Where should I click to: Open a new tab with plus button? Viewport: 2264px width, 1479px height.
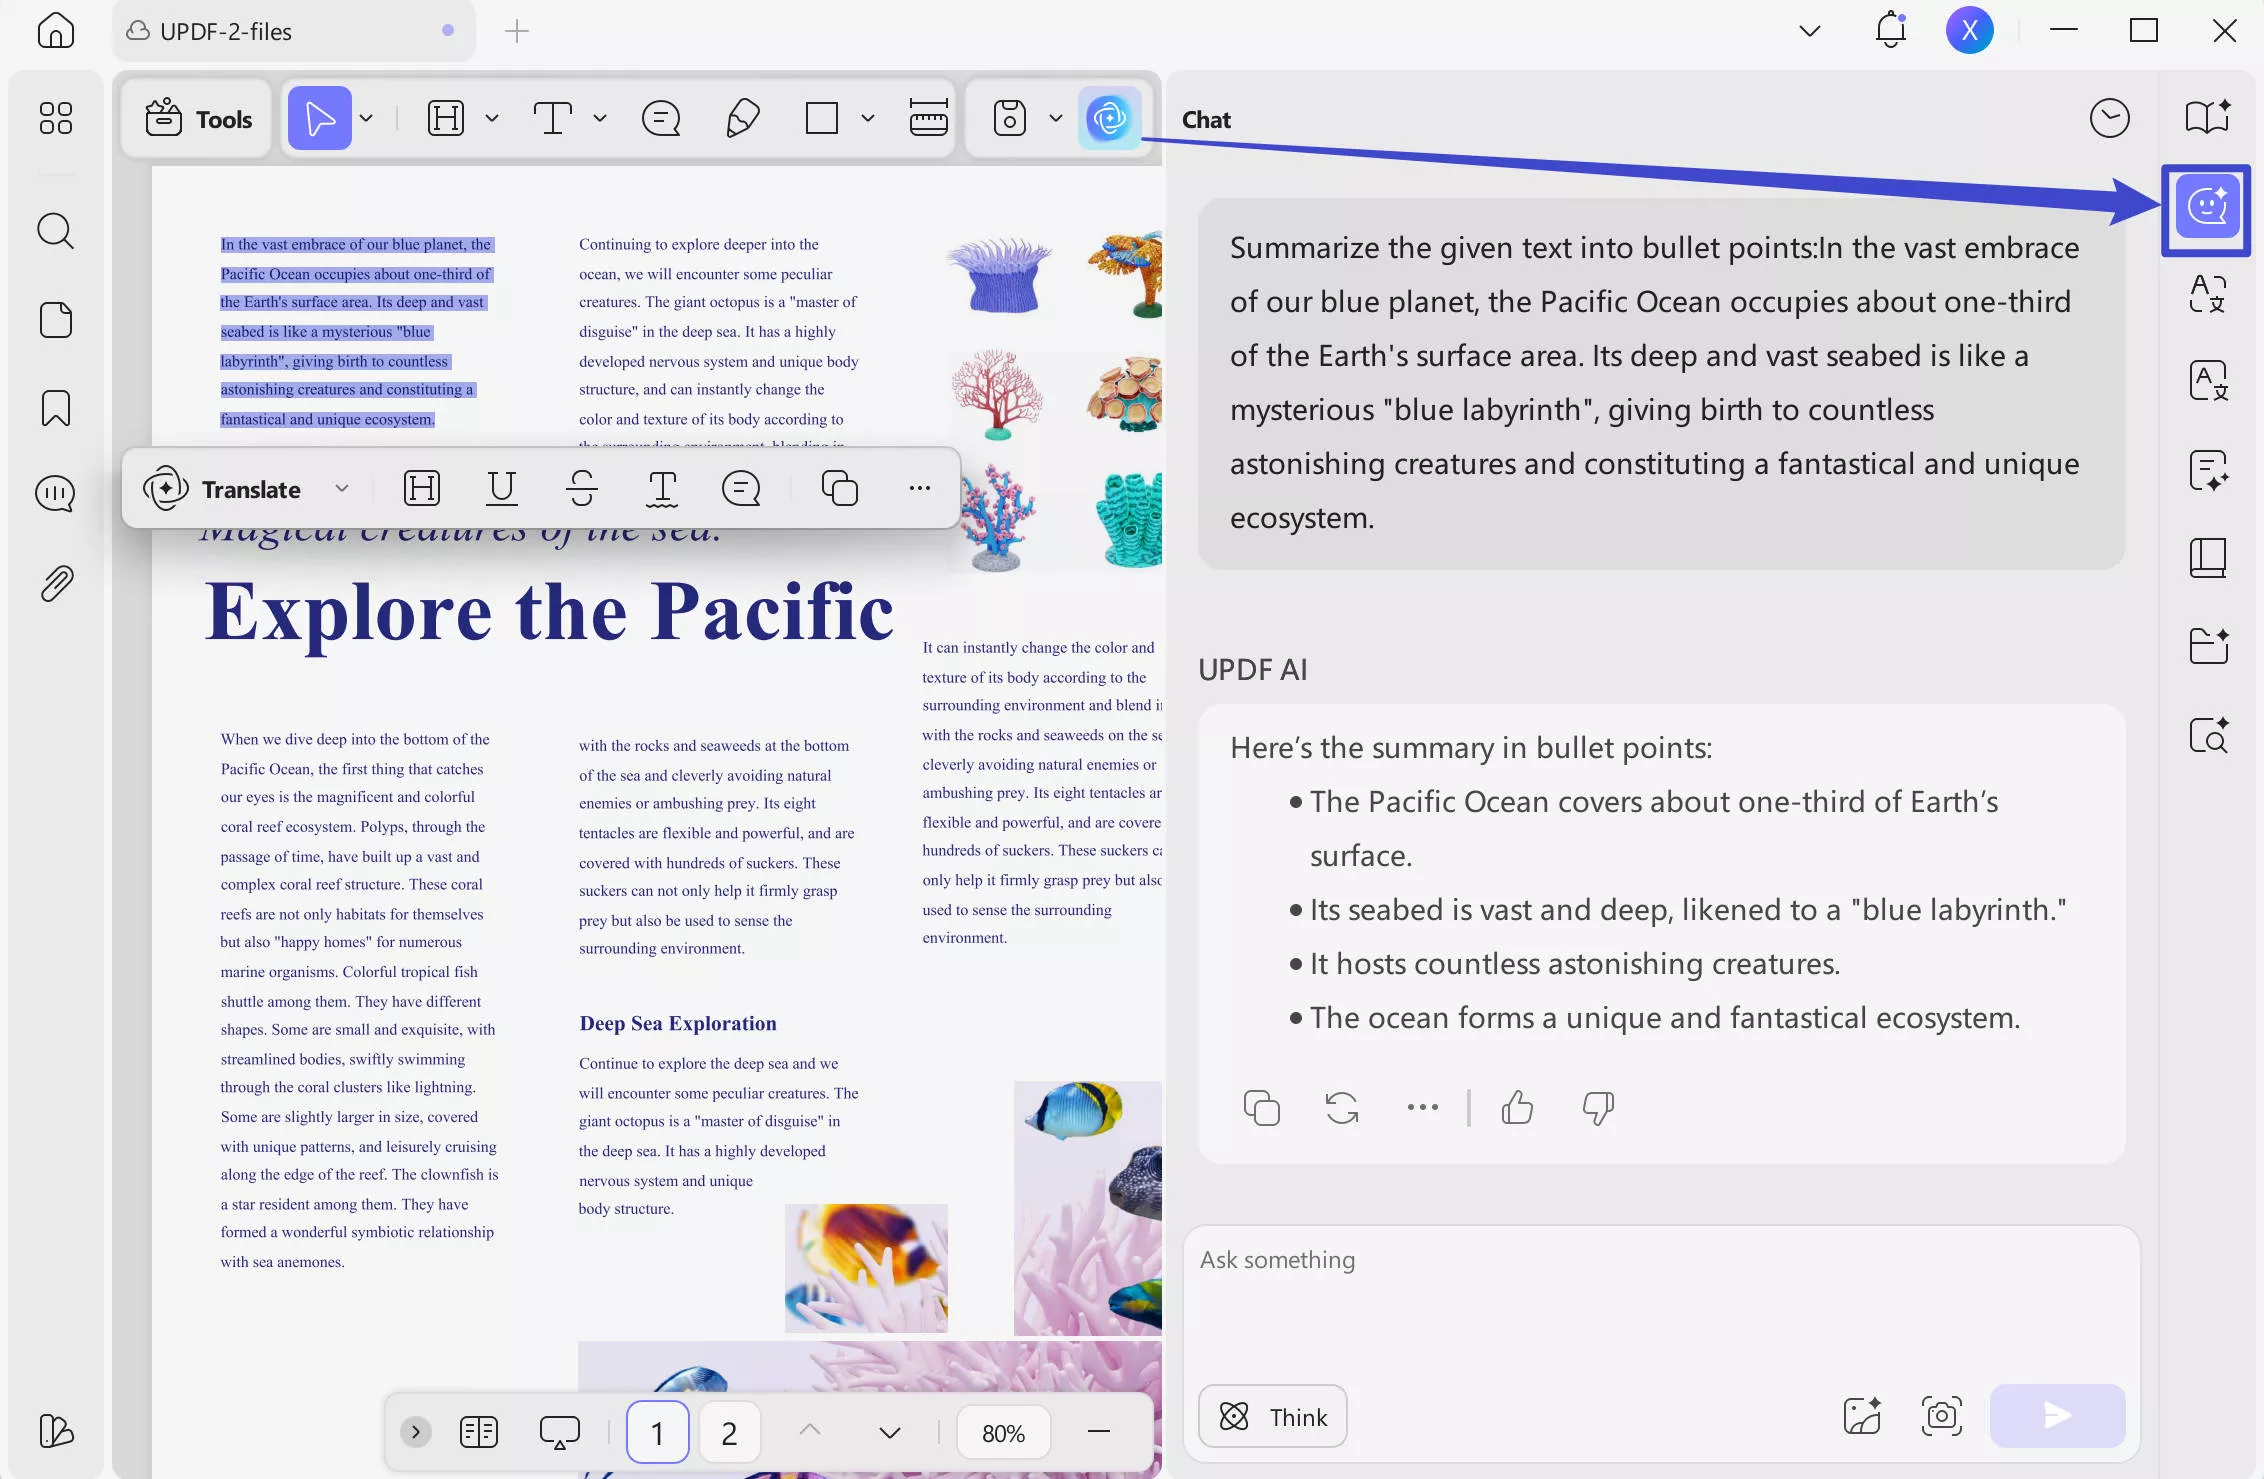(x=517, y=31)
